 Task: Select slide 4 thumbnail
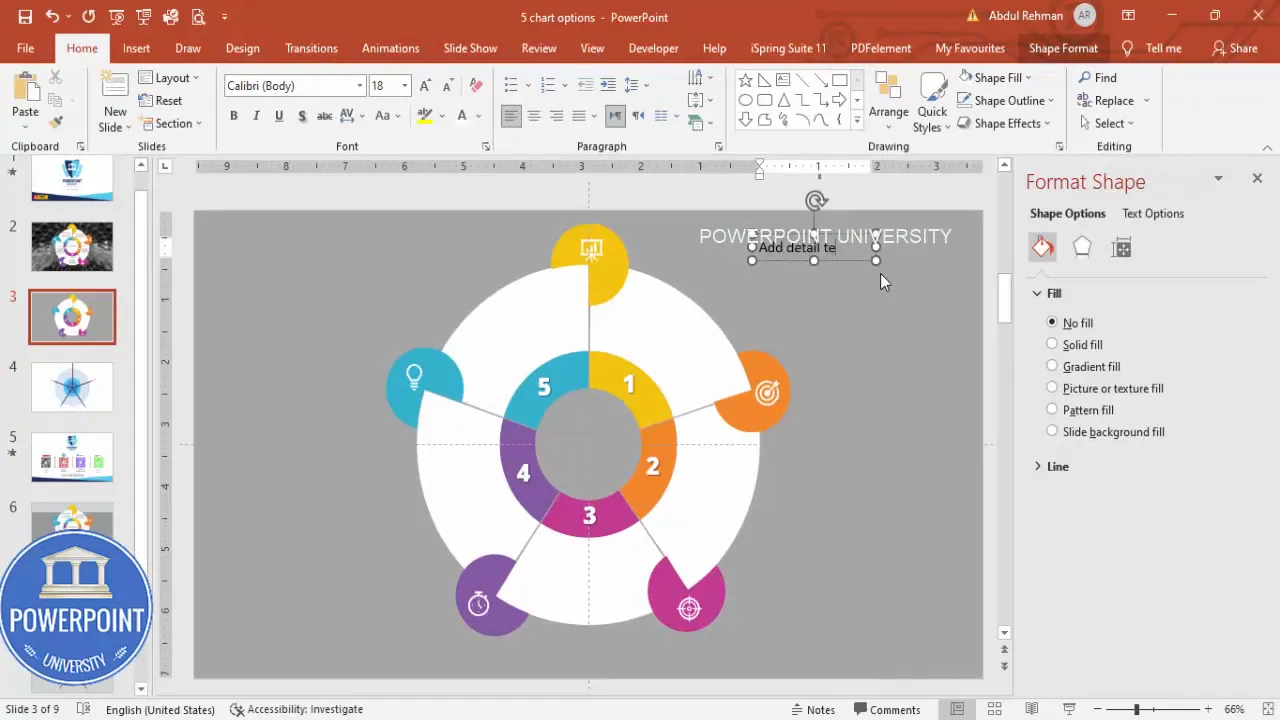[72, 387]
